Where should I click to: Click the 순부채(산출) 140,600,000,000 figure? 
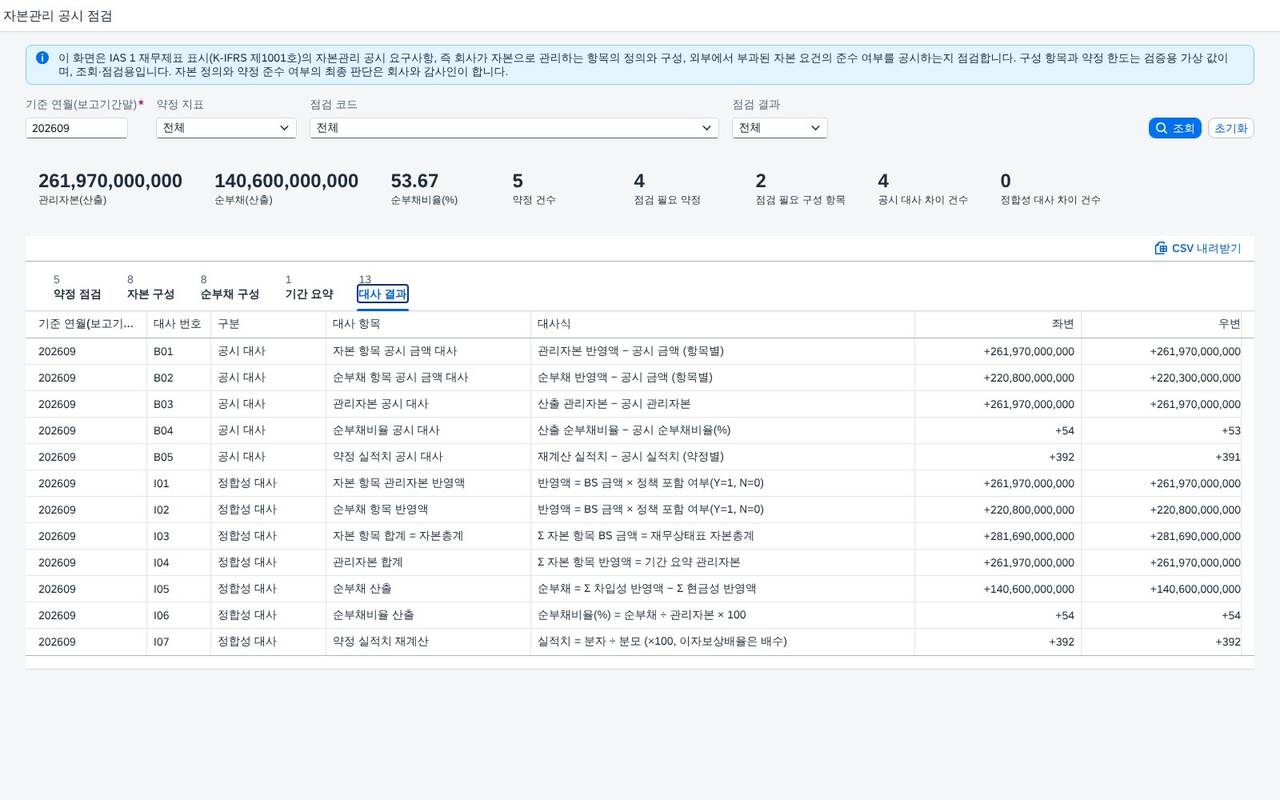[286, 181]
